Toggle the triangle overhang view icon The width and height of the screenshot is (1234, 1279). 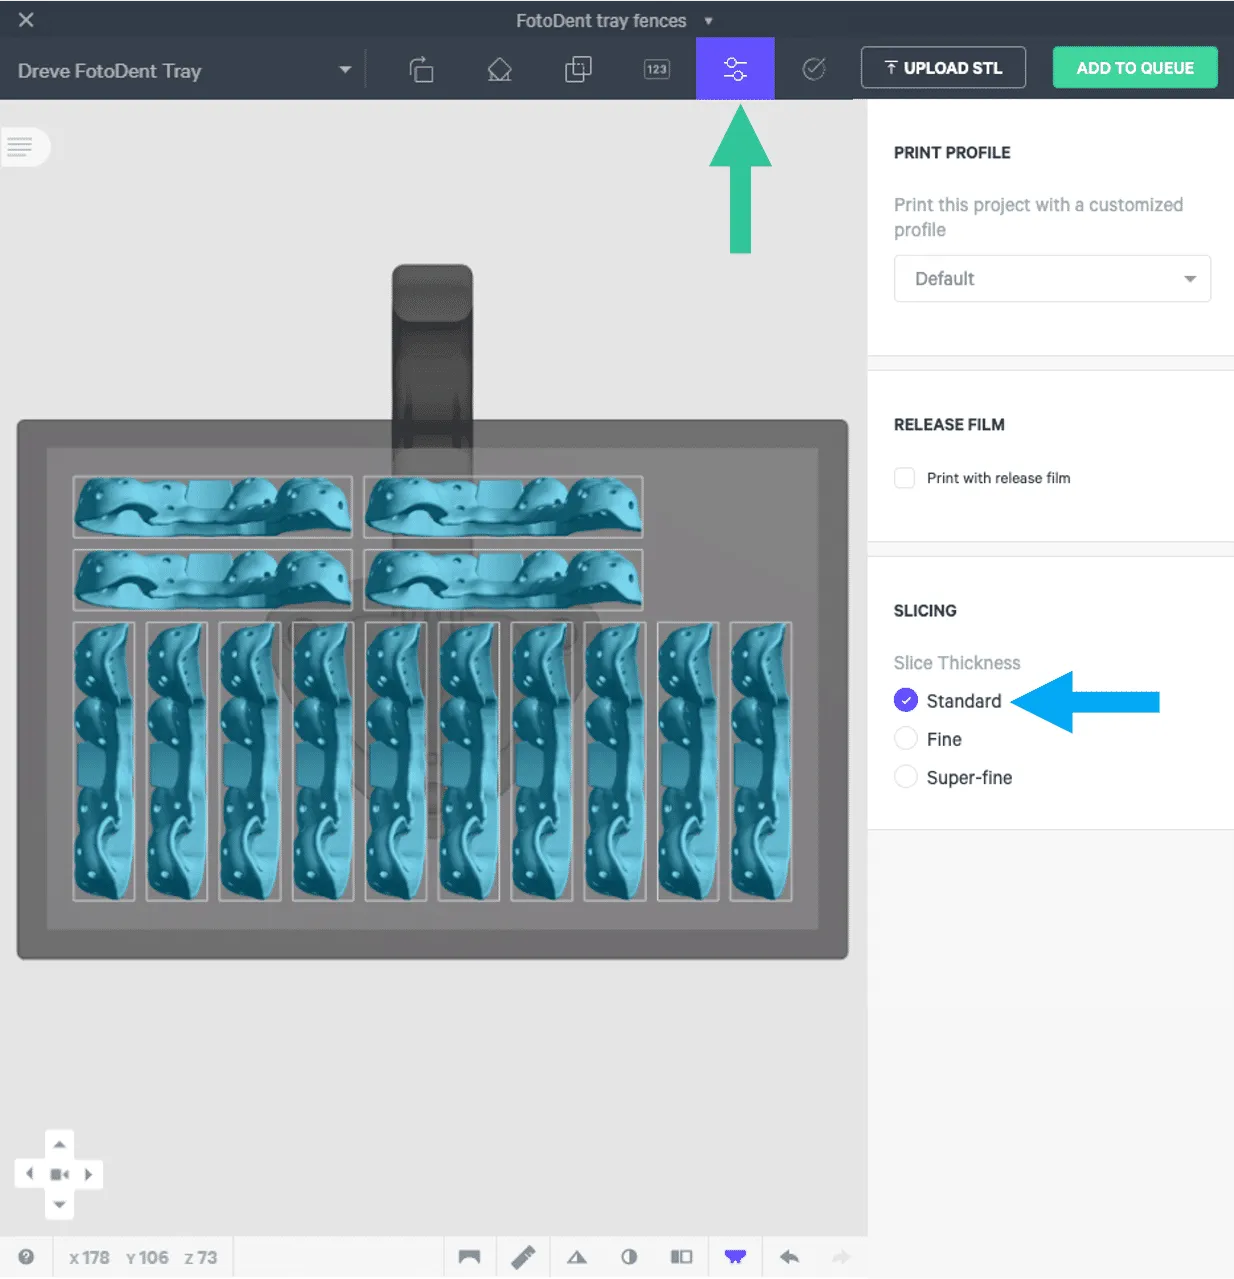577,1257
